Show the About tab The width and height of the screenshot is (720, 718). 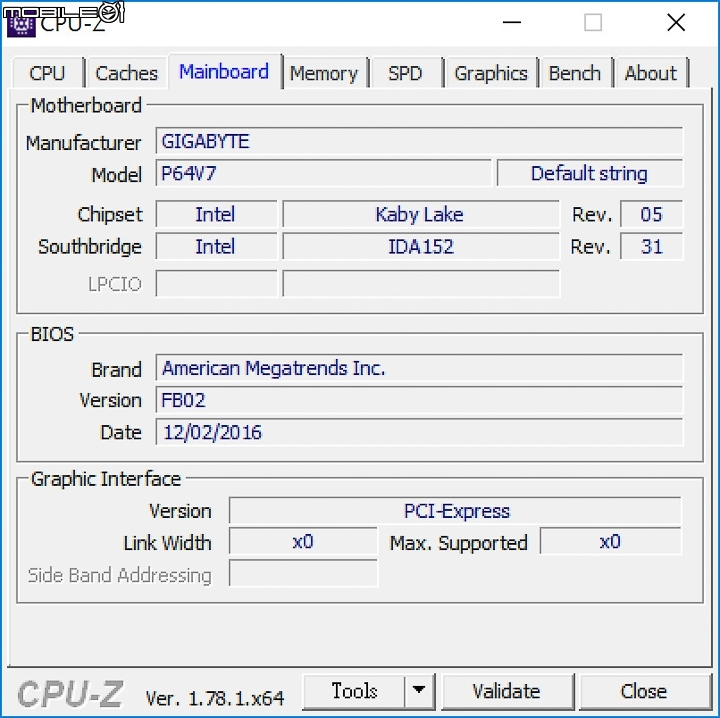click(x=651, y=73)
